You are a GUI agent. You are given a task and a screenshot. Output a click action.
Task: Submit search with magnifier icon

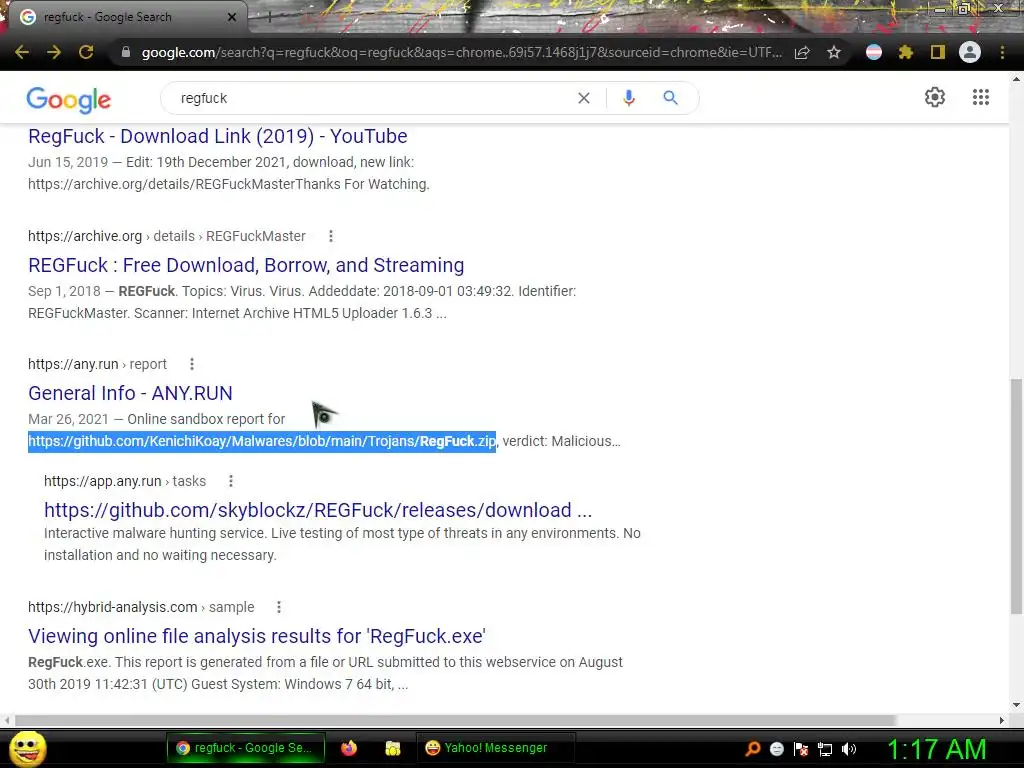tap(670, 98)
